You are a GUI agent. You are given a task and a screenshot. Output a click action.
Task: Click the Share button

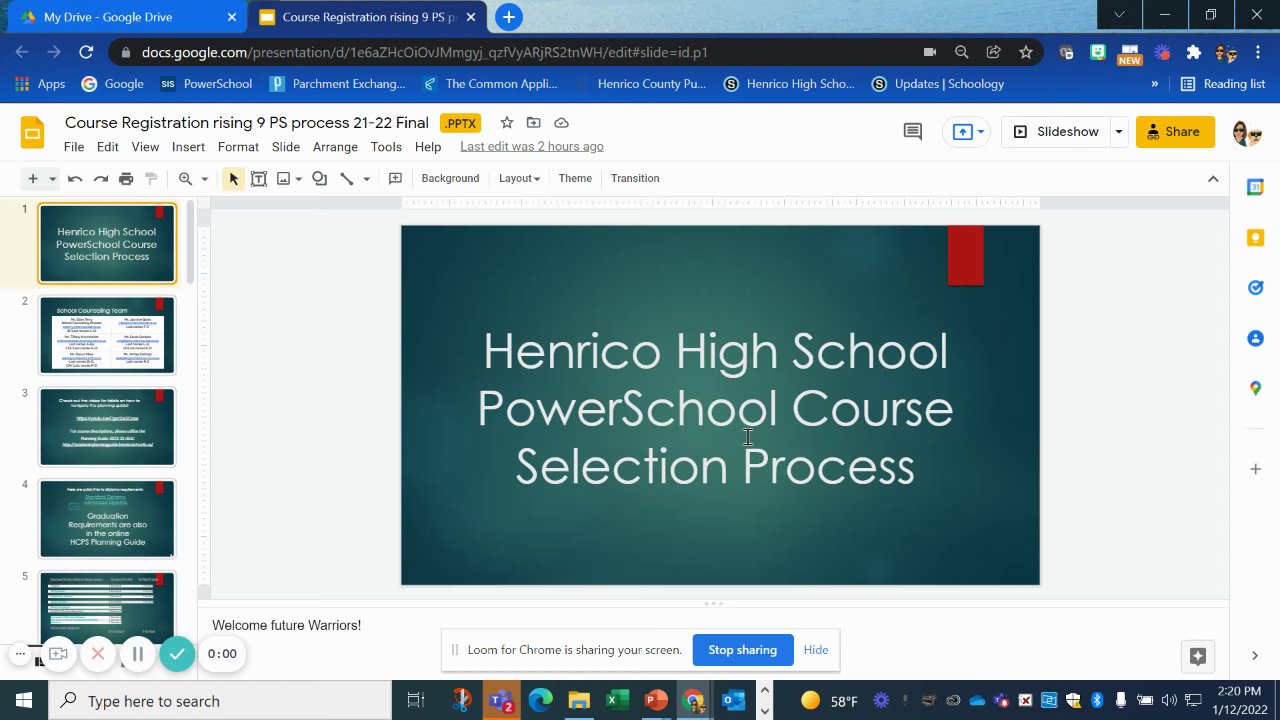pyautogui.click(x=1175, y=132)
